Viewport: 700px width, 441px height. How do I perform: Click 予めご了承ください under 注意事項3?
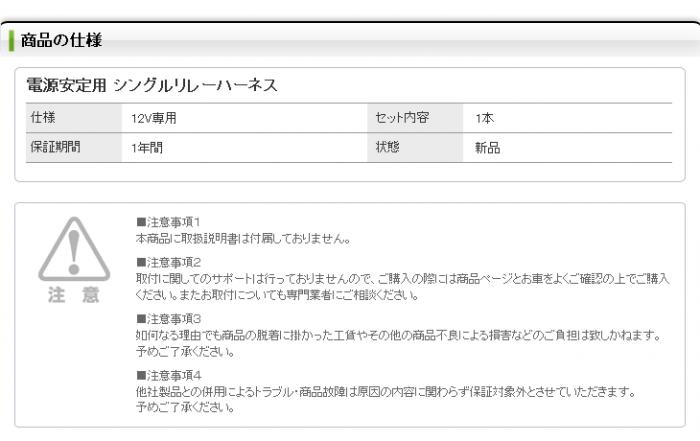pos(185,352)
